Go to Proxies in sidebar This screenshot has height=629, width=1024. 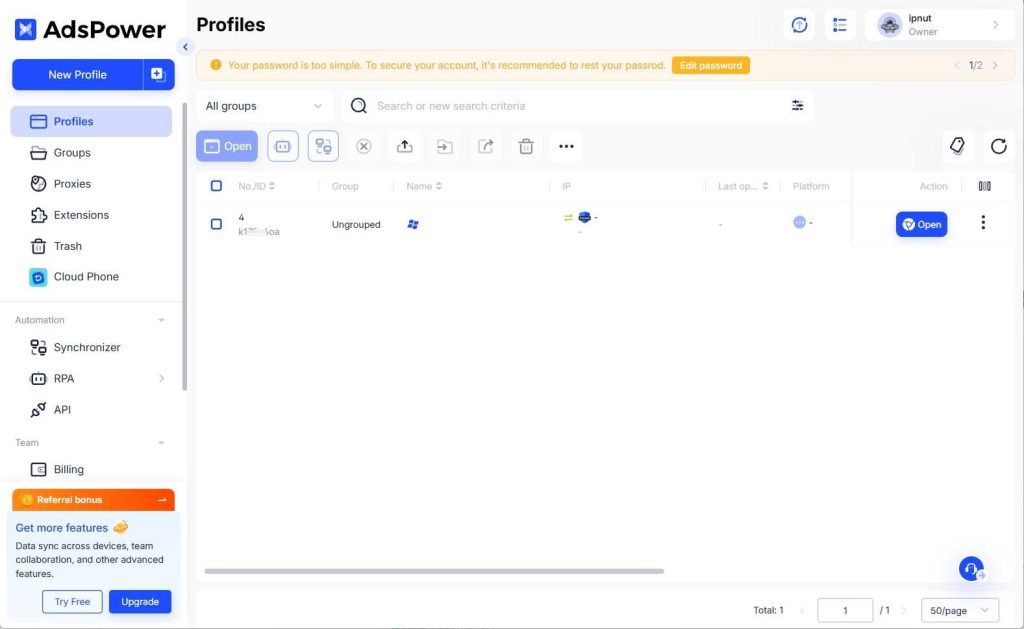pyautogui.click(x=72, y=184)
